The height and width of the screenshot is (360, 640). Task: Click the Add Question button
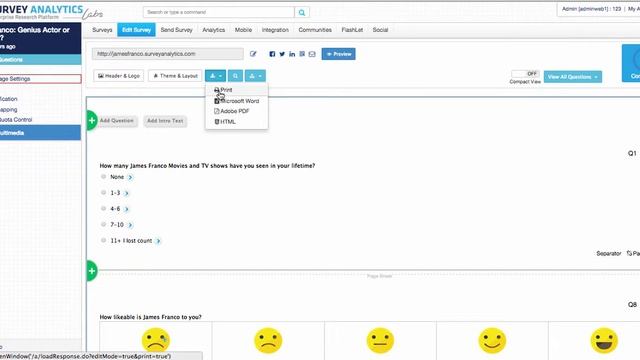(117, 121)
